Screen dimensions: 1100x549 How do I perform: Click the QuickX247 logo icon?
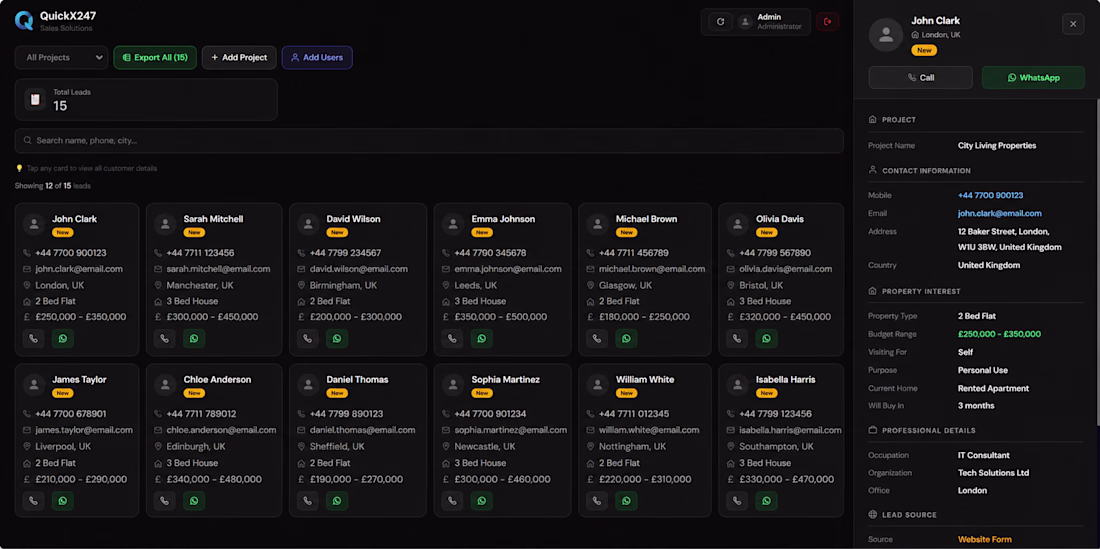pyautogui.click(x=24, y=21)
